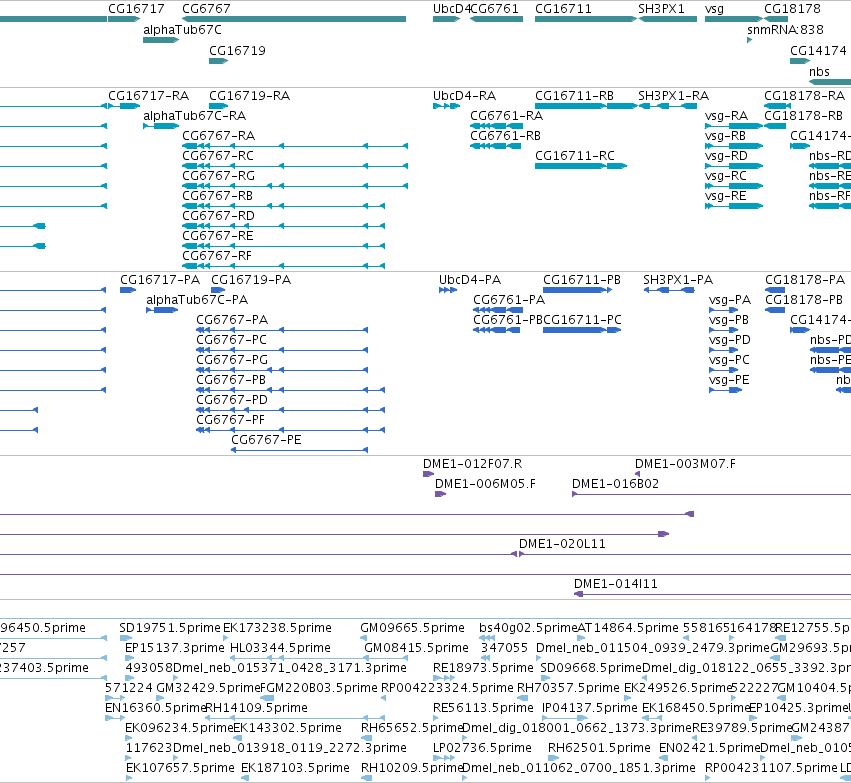Select protein alphaTub67C-PA
The image size is (851, 783).
tap(197, 300)
